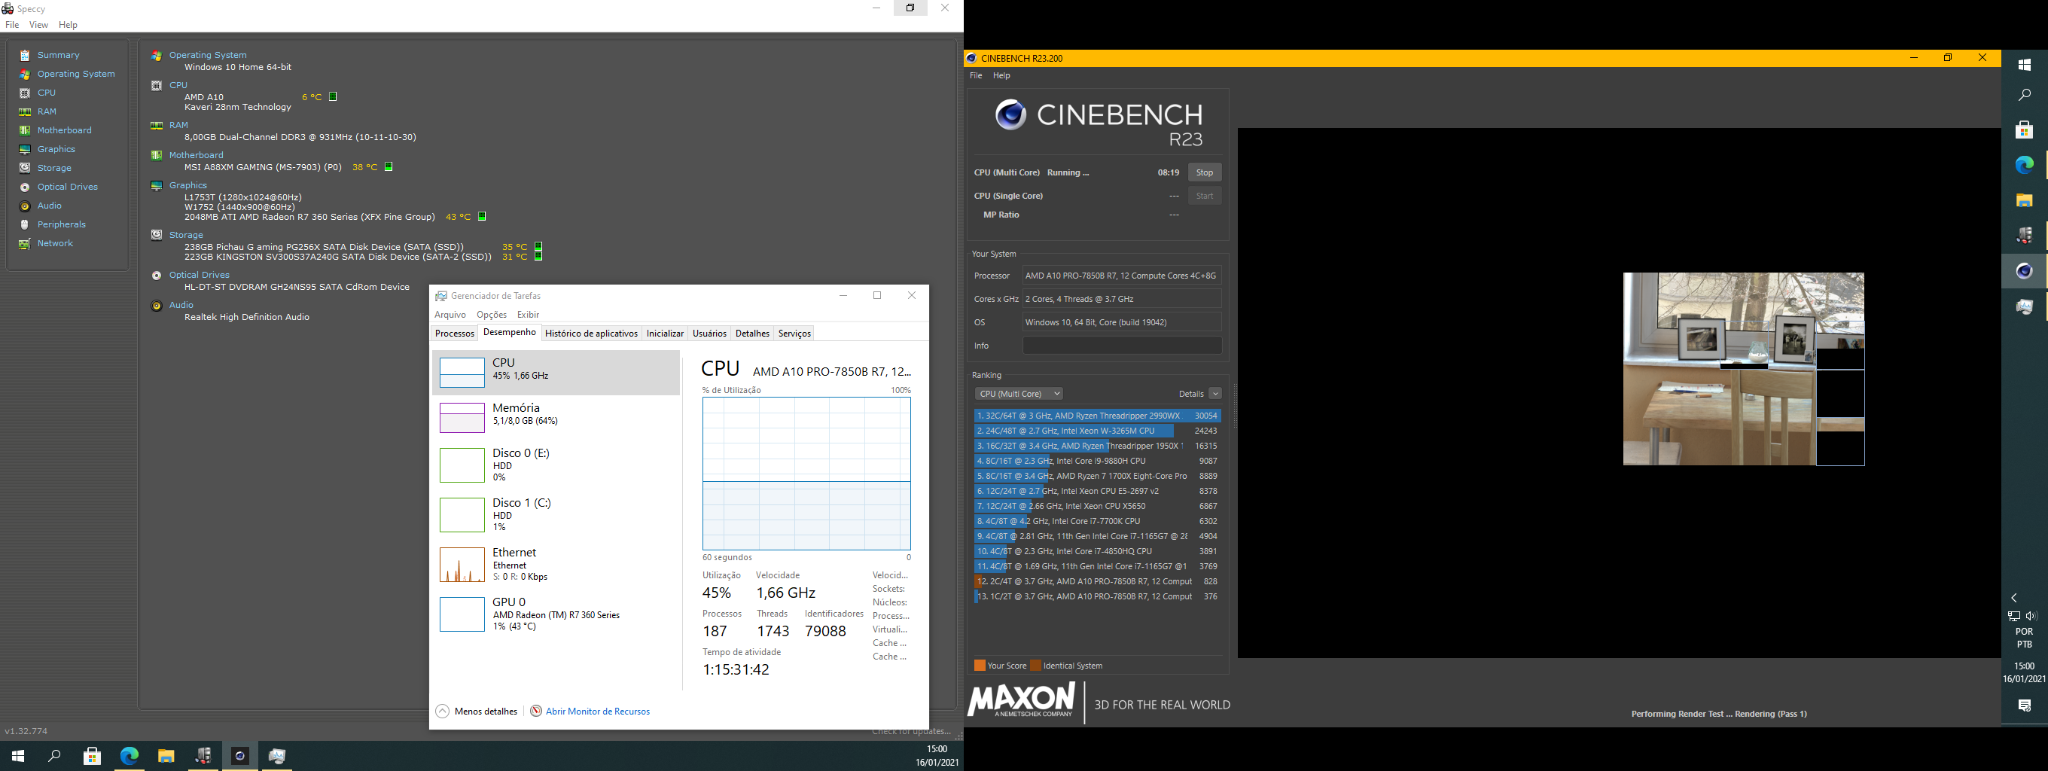Open Peripherals in the Speccy sidebar
Screen dimensions: 2048x771
pos(61,225)
